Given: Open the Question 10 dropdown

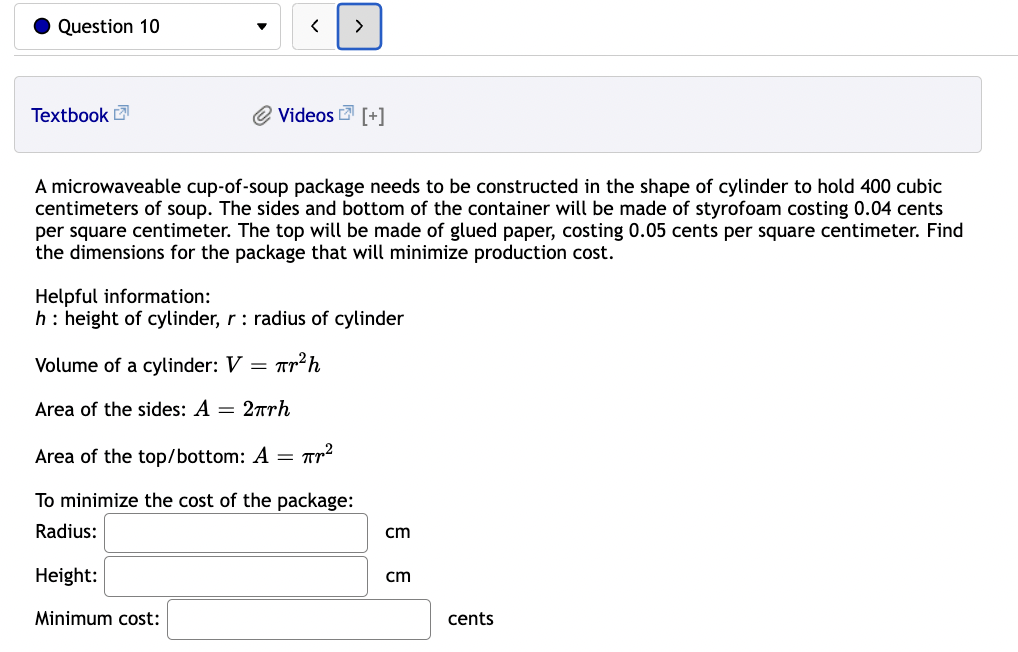Looking at the screenshot, I should (x=147, y=27).
